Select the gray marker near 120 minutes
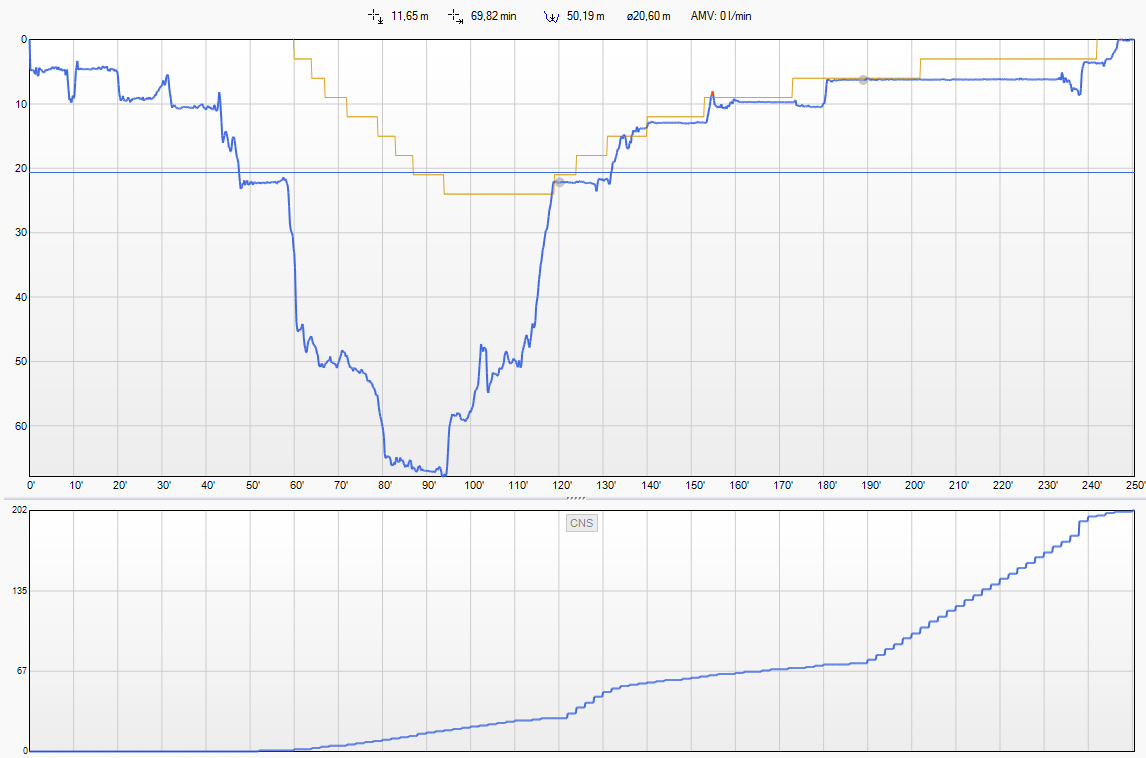Screen dimensions: 1146x758 [559, 182]
